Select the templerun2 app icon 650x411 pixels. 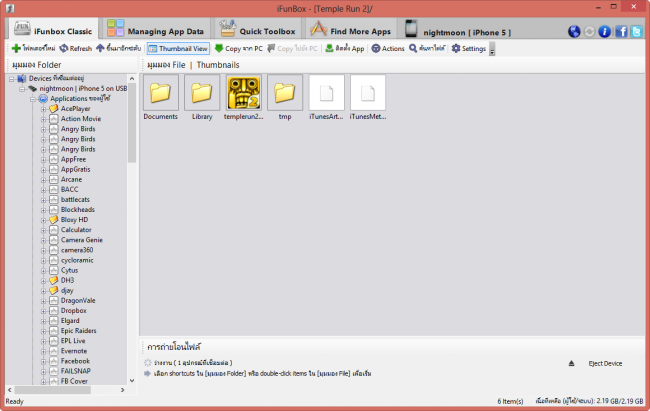[x=243, y=98]
